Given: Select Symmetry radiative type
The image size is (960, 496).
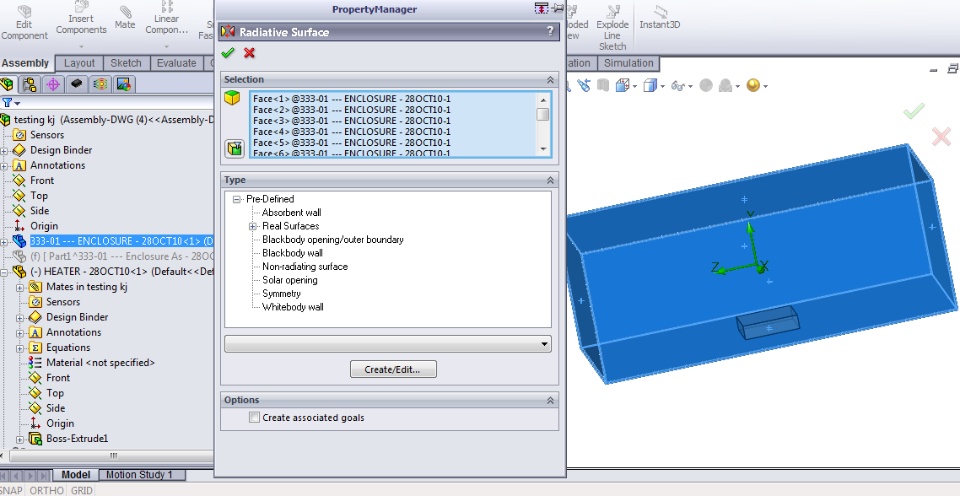Looking at the screenshot, I should [x=282, y=293].
